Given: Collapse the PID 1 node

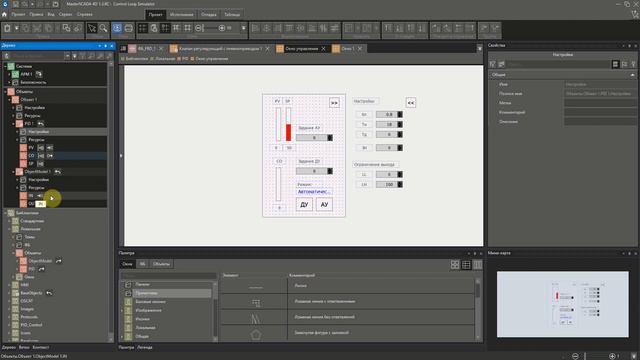Looking at the screenshot, I should pos(13,123).
